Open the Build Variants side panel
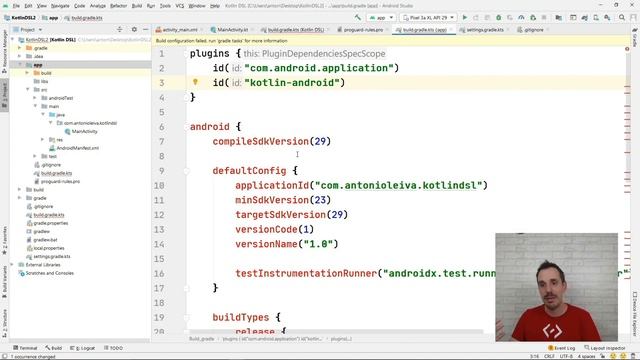Screen dimensions: 640x360 click(x=4, y=282)
